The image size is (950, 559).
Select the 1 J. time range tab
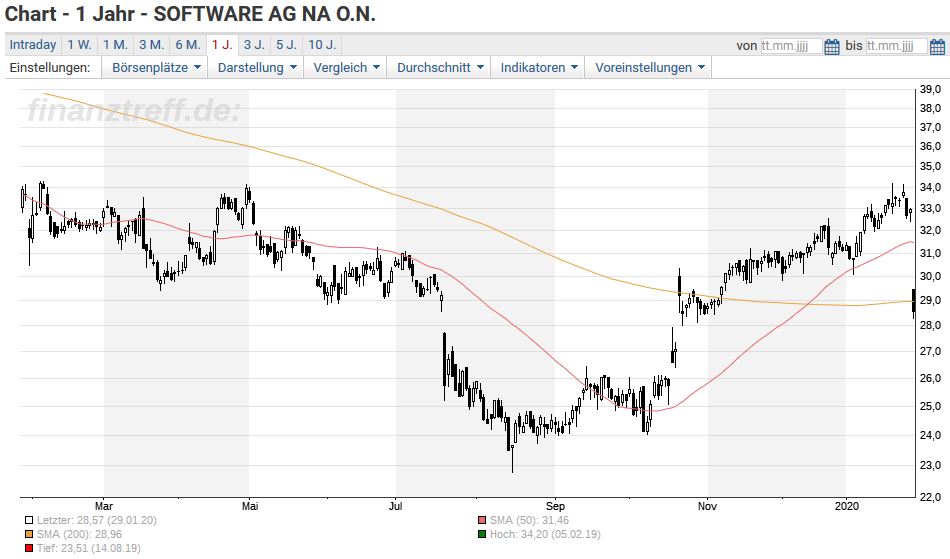222,45
